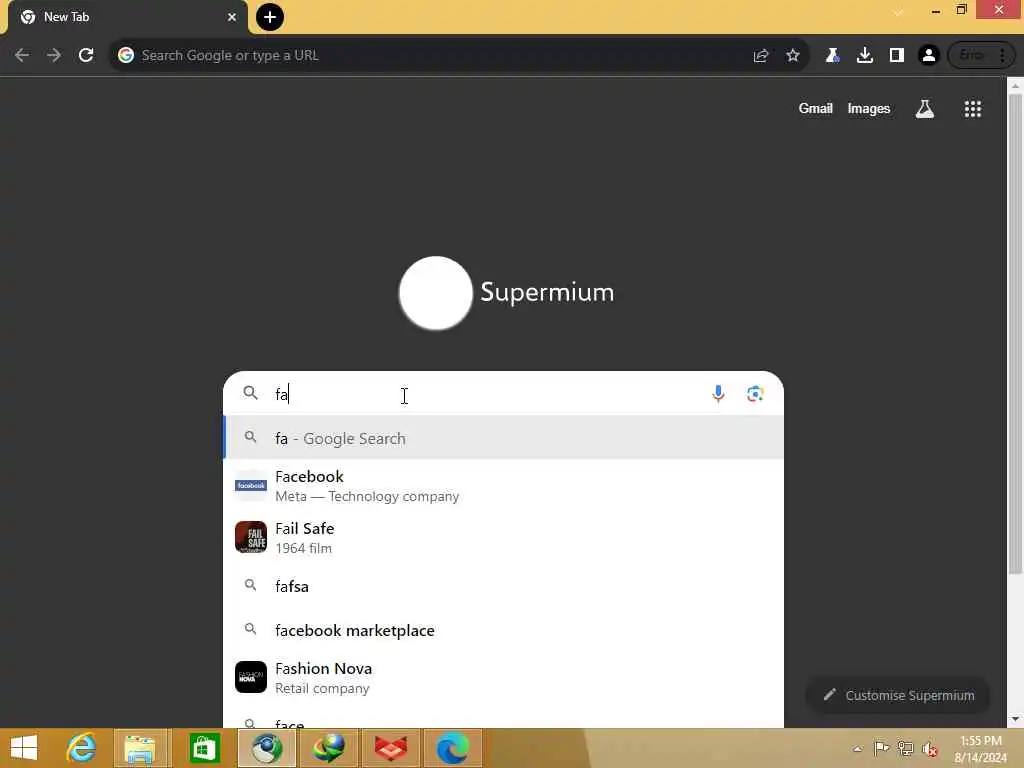
Task: Open Search Labs flask icon on page
Action: click(x=925, y=108)
